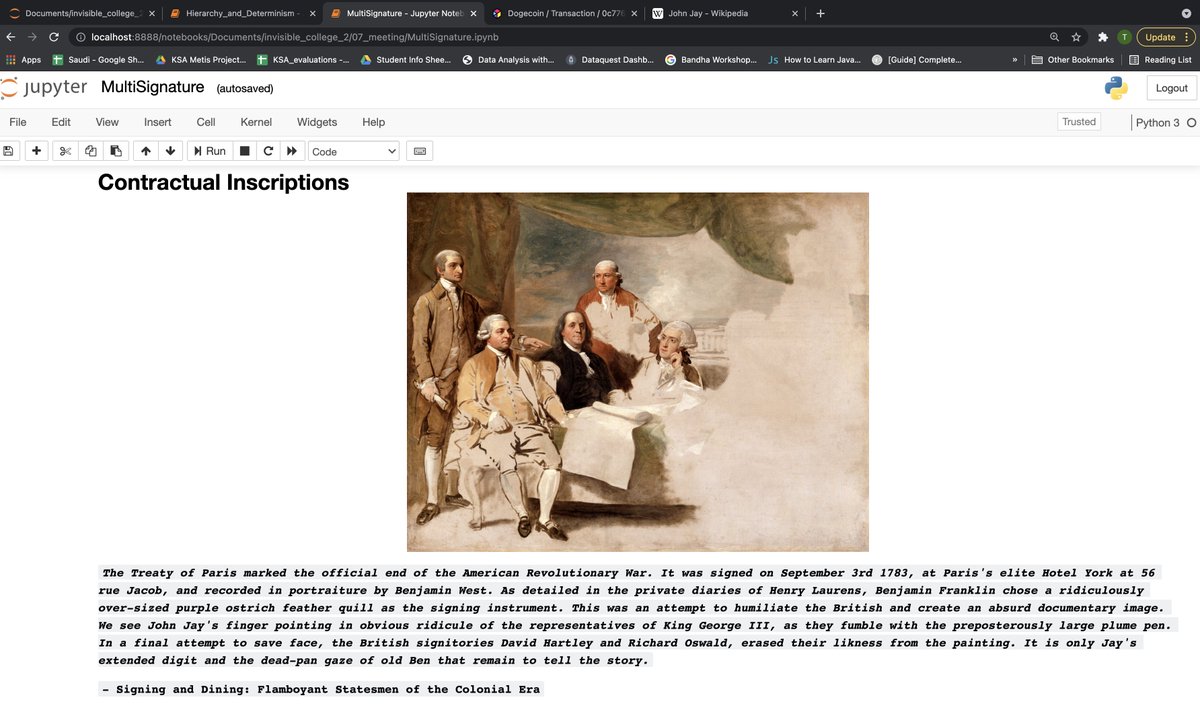Open the Edit menu
Image resolution: width=1200 pixels, height=708 pixels.
61,122
